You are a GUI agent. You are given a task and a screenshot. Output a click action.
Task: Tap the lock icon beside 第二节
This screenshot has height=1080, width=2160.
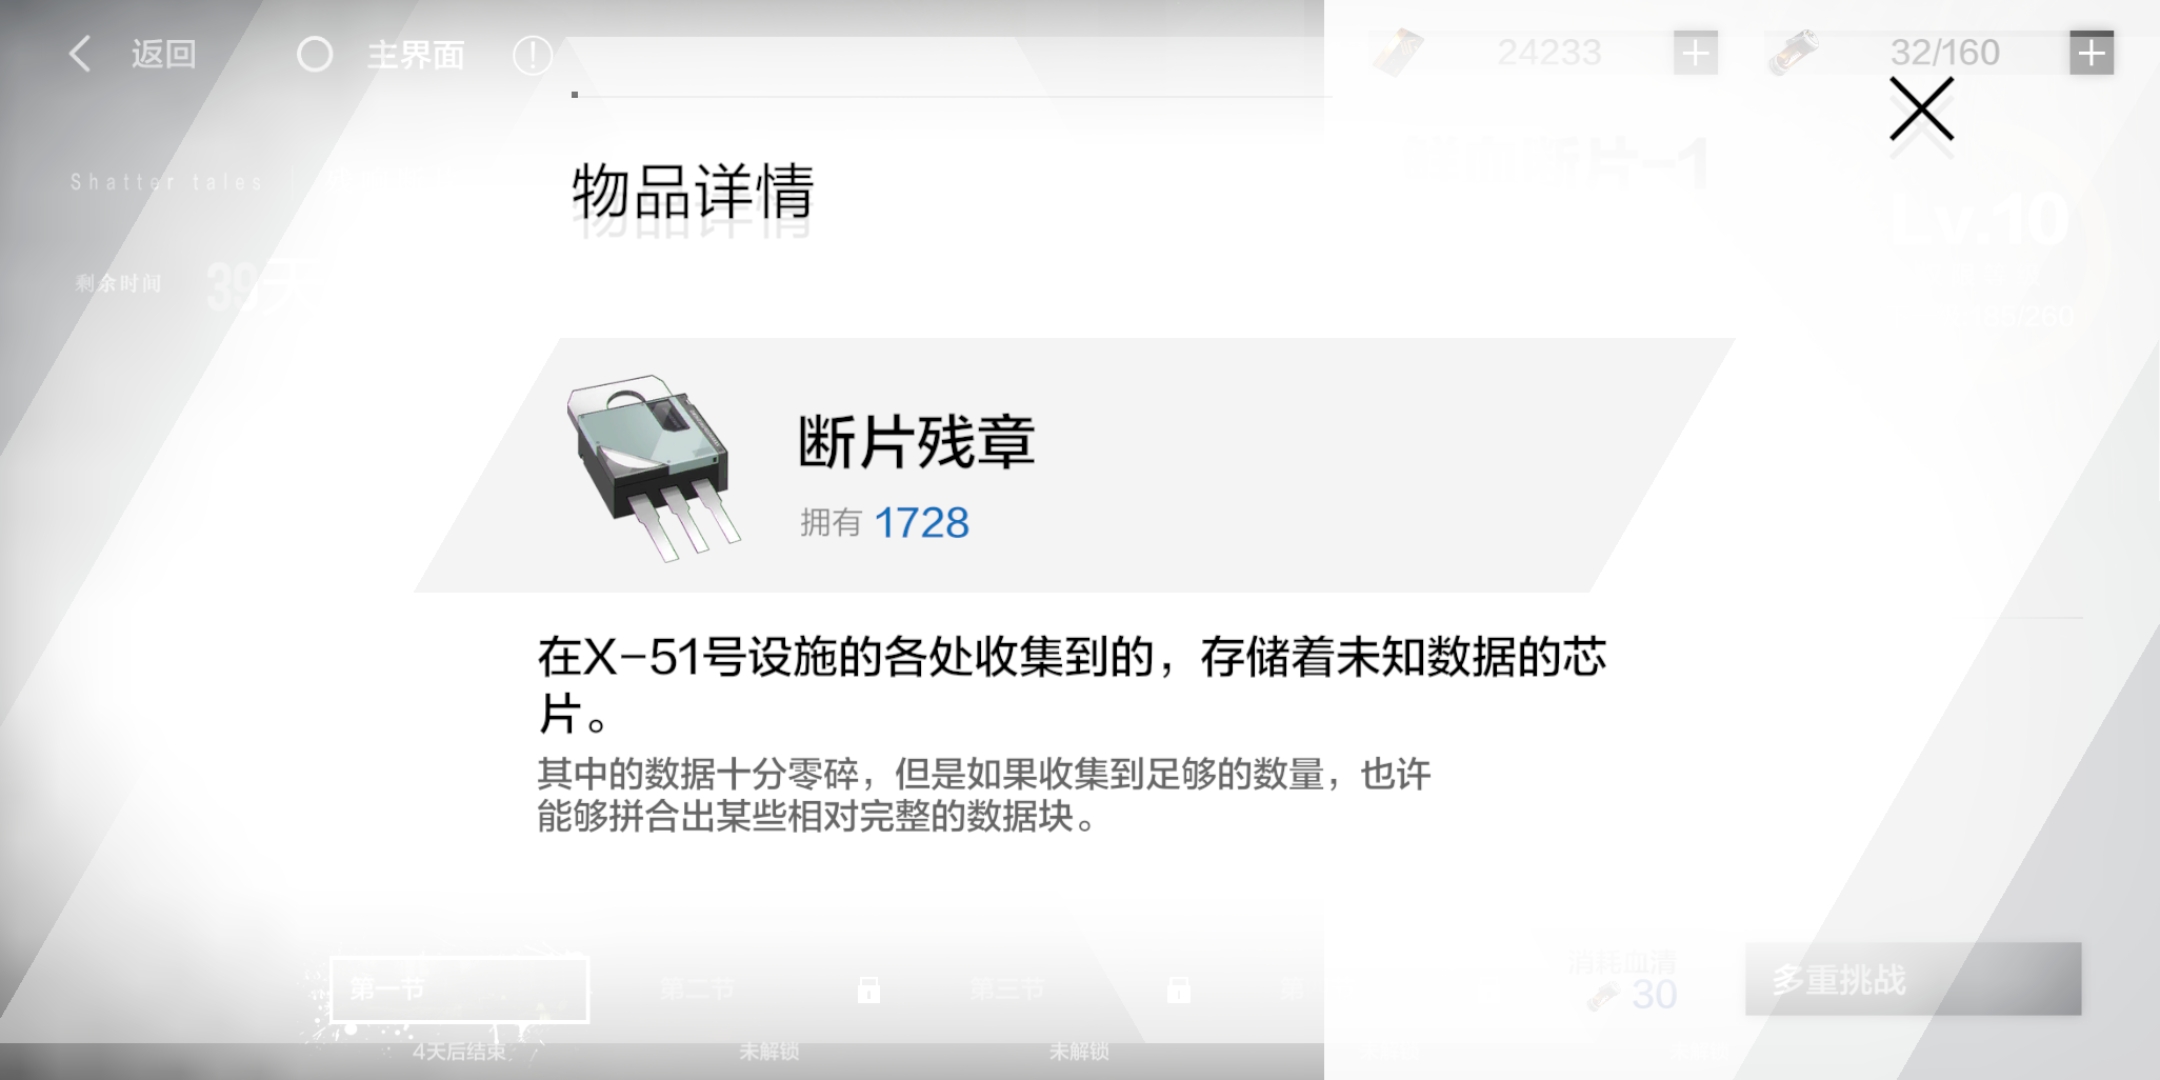pyautogui.click(x=869, y=989)
